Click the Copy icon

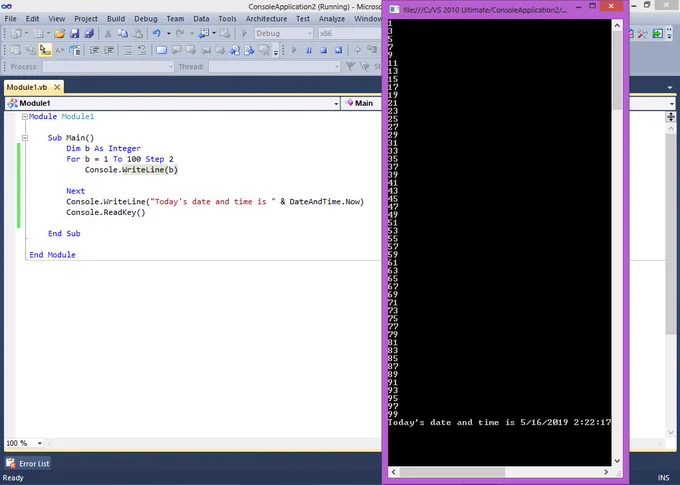(123, 33)
